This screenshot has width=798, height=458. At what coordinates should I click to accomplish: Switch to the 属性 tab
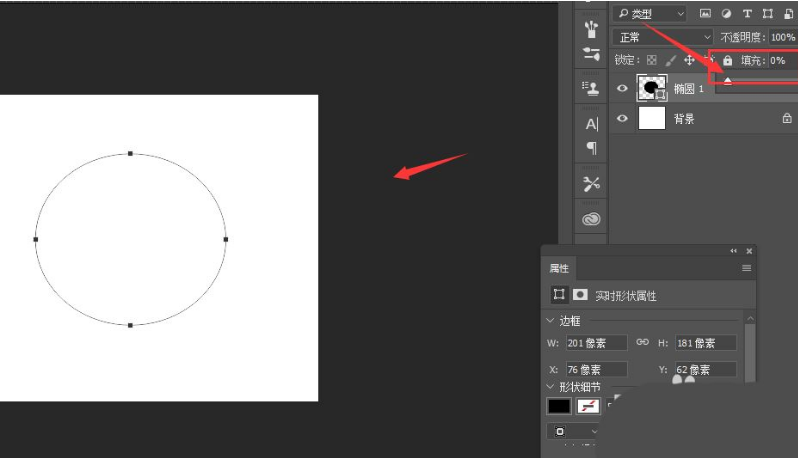559,268
